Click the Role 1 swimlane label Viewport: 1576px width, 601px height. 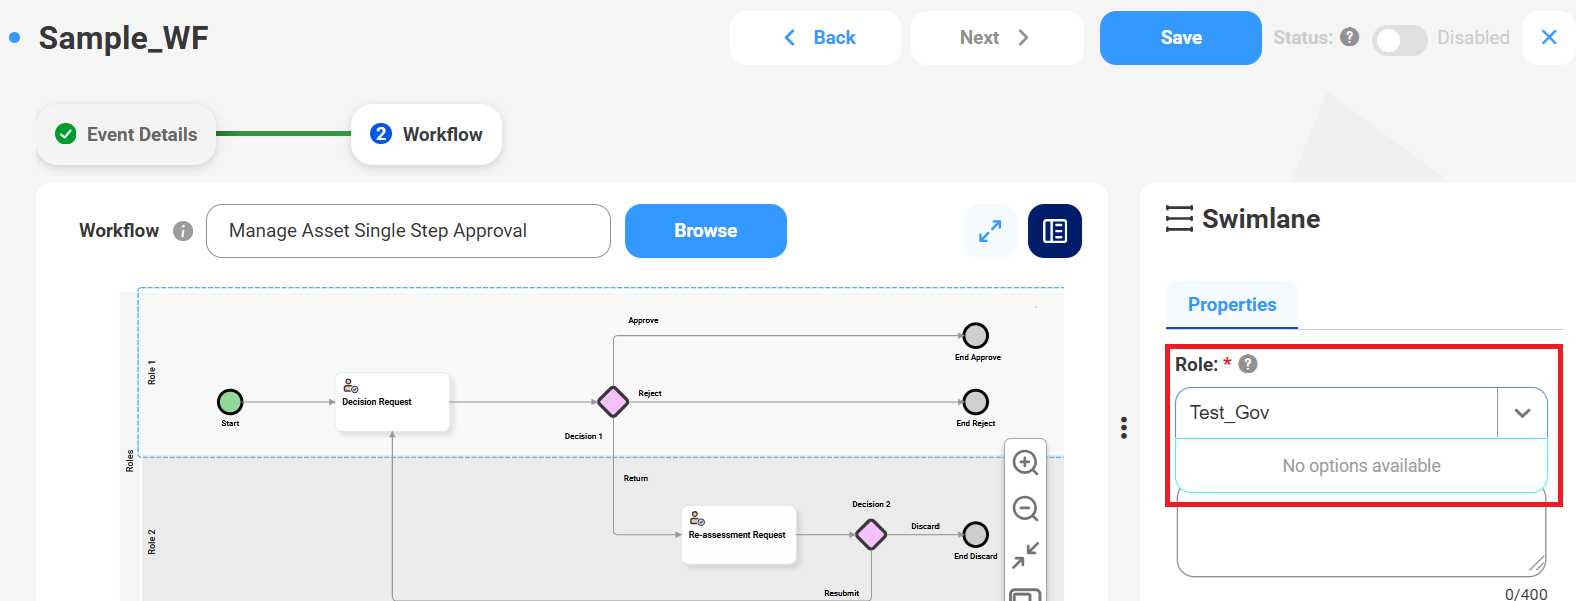152,373
